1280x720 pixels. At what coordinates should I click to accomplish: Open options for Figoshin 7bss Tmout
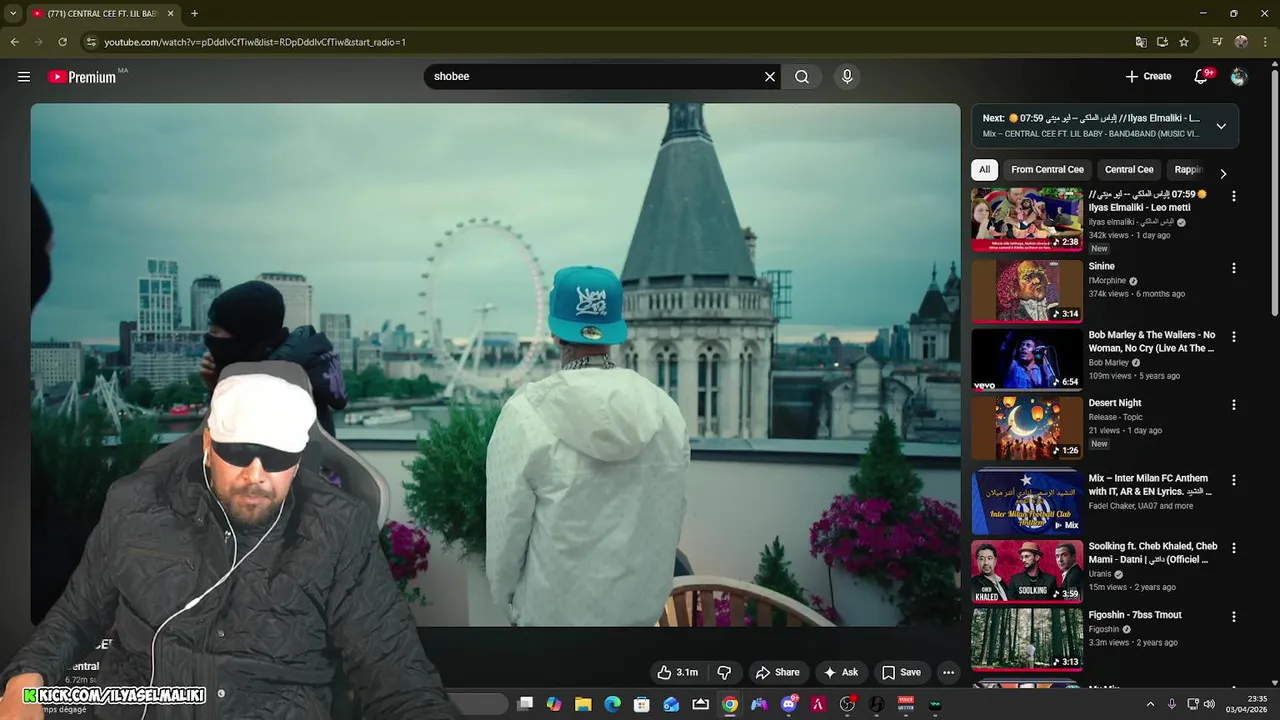pos(1233,617)
